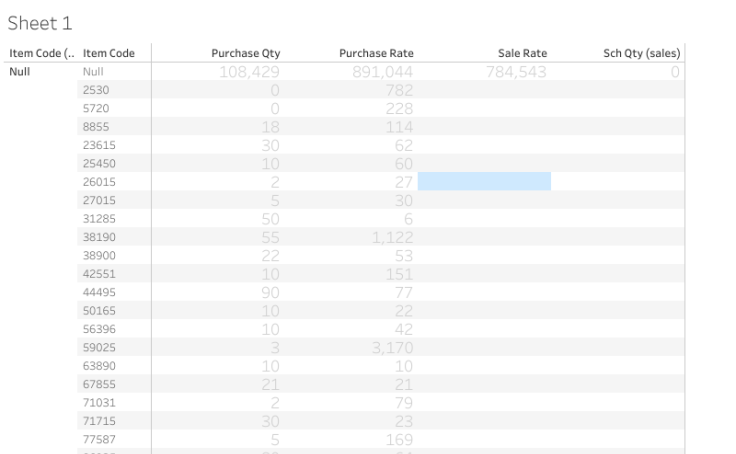Click the 108,429 Purchase Qty total
Image resolution: width=736 pixels, height=454 pixels.
click(249, 72)
